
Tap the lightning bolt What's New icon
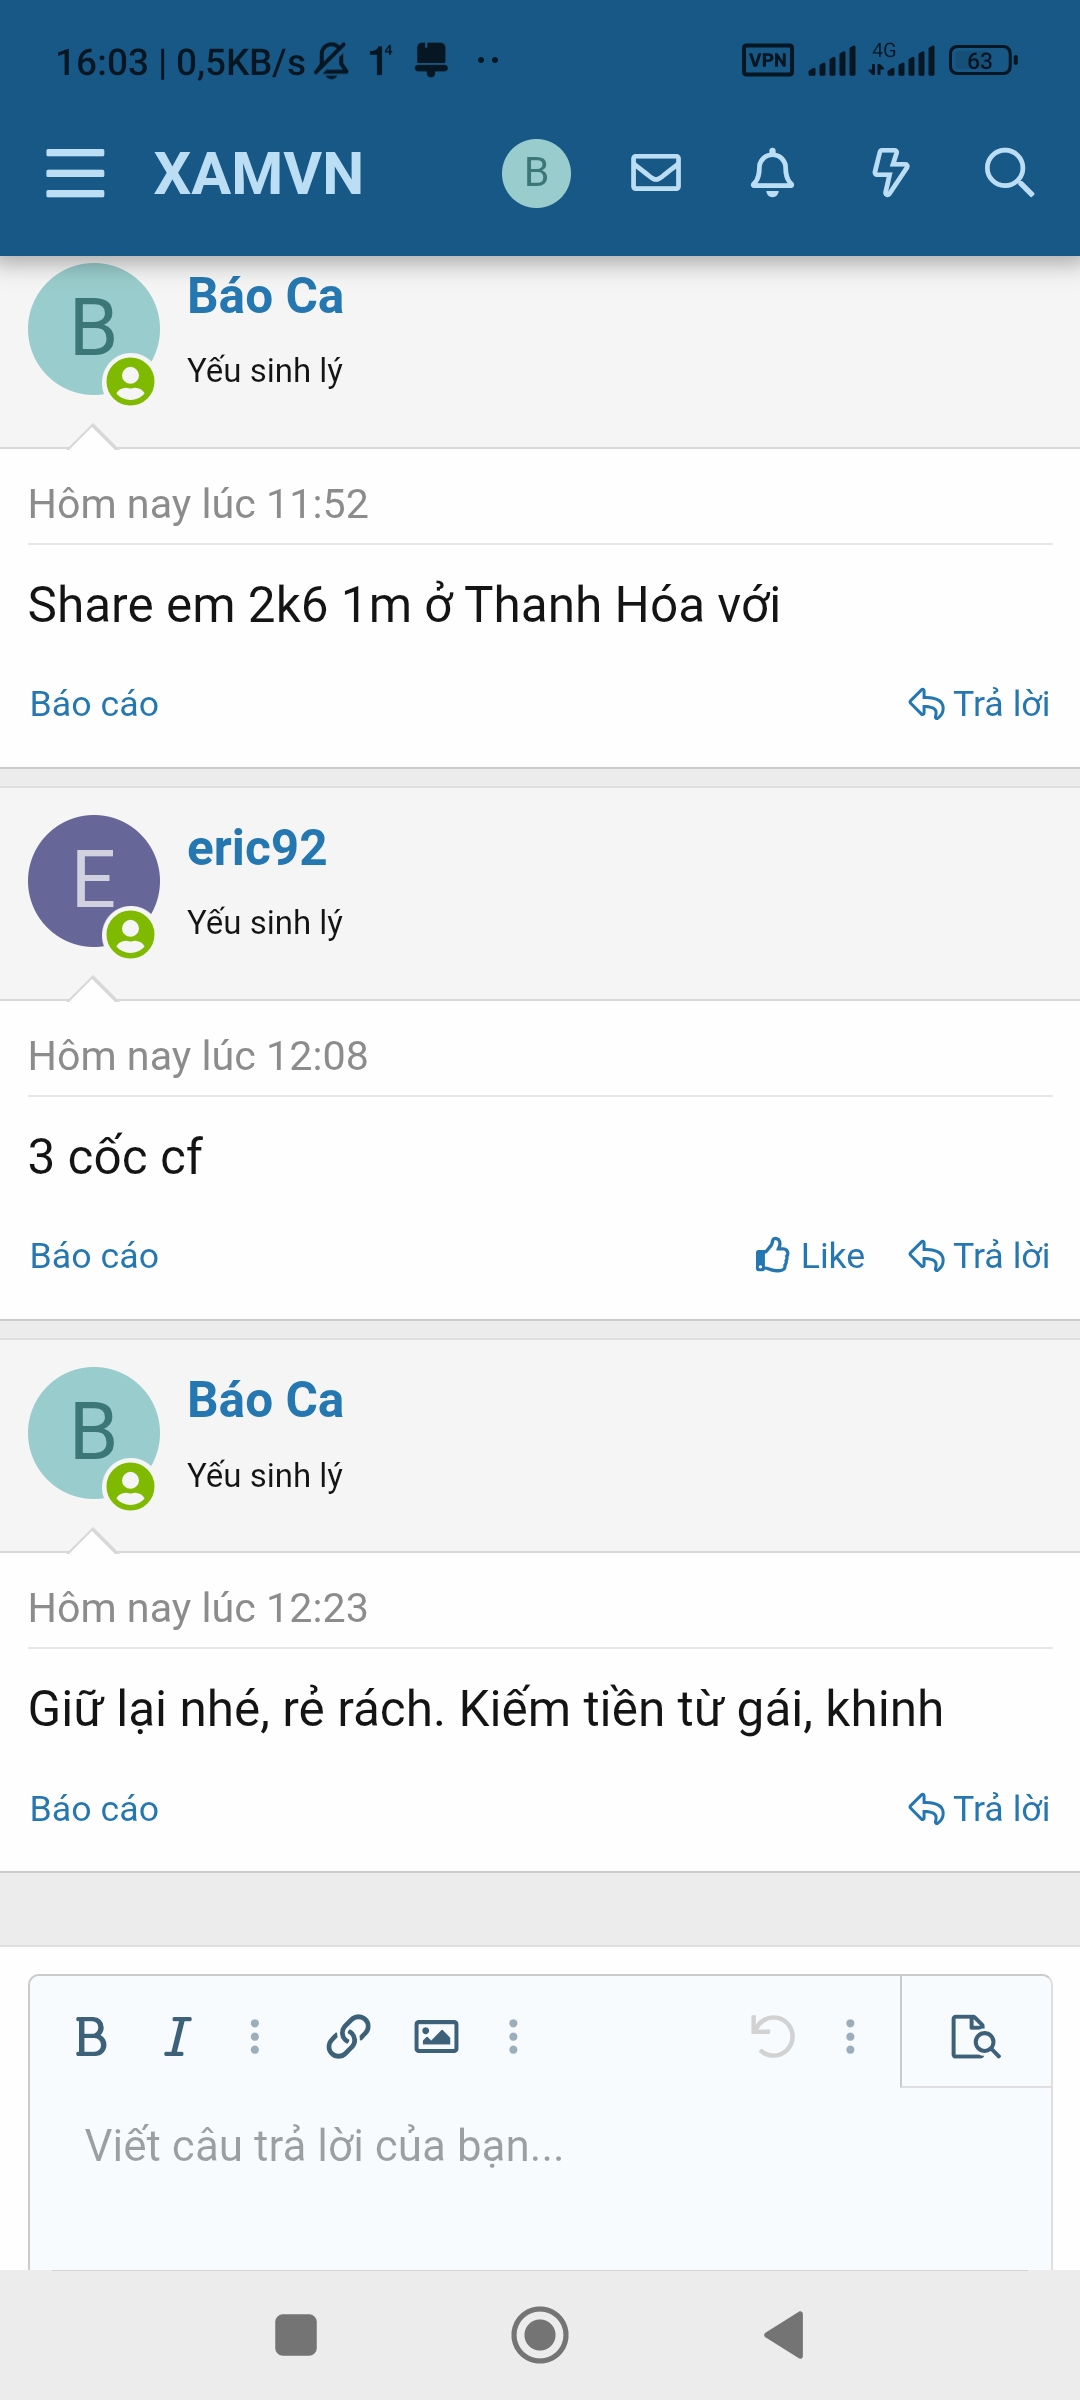point(890,173)
